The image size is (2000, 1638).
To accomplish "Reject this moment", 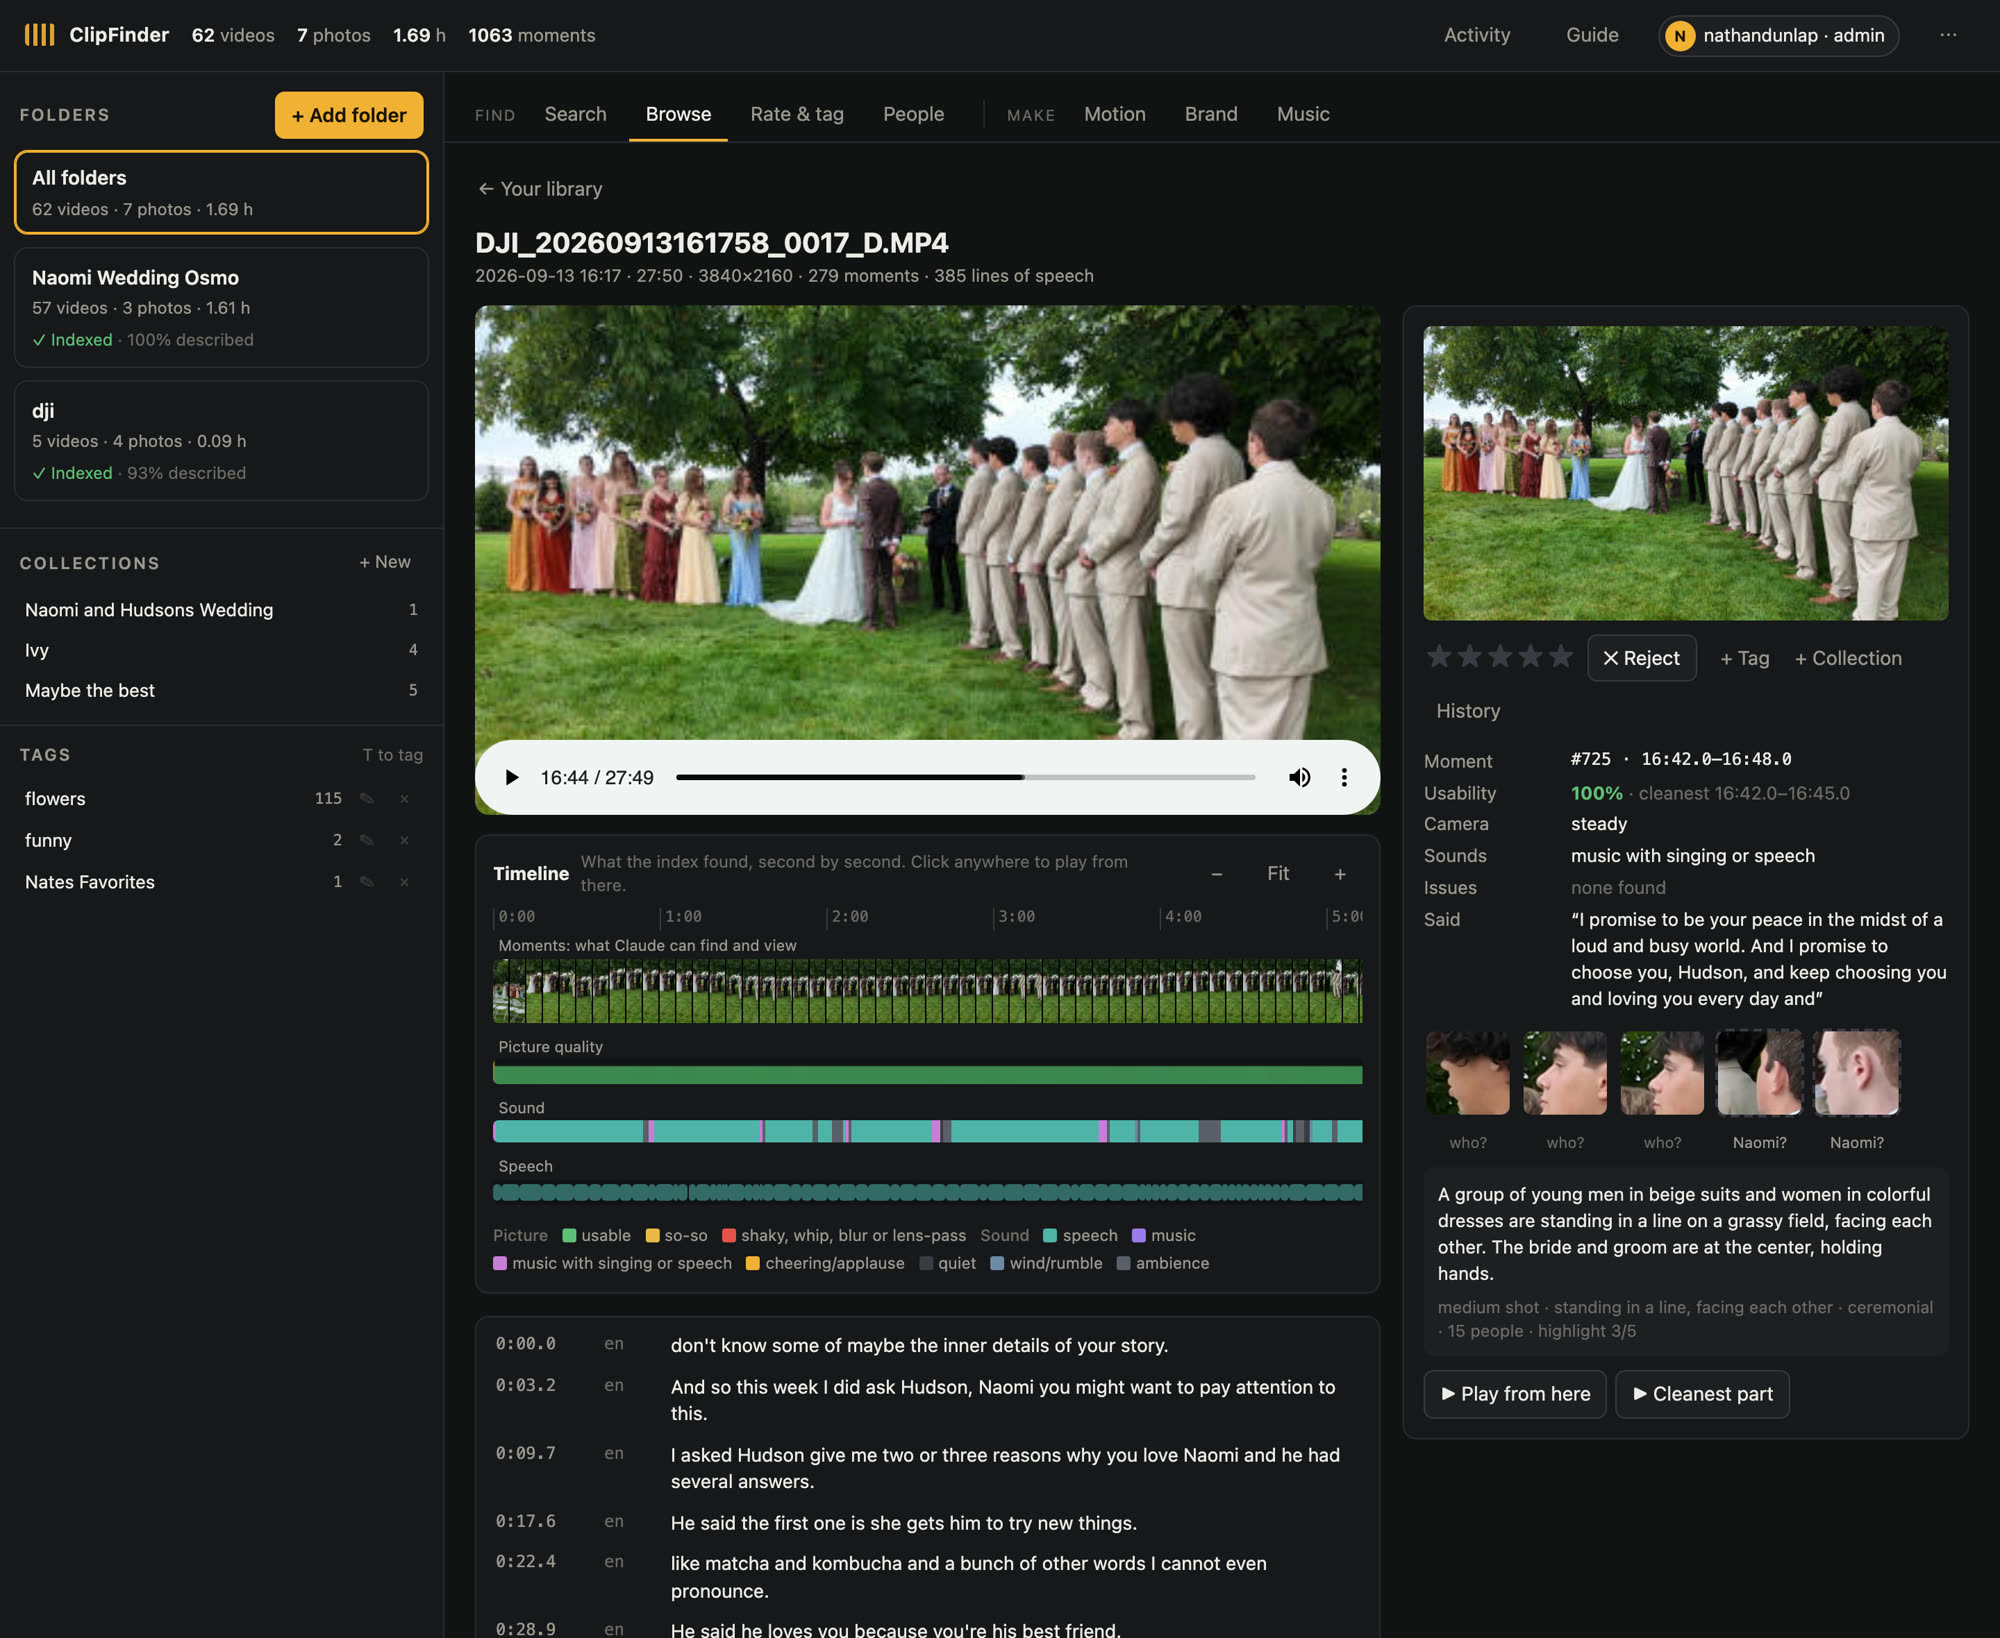I will (x=1642, y=658).
